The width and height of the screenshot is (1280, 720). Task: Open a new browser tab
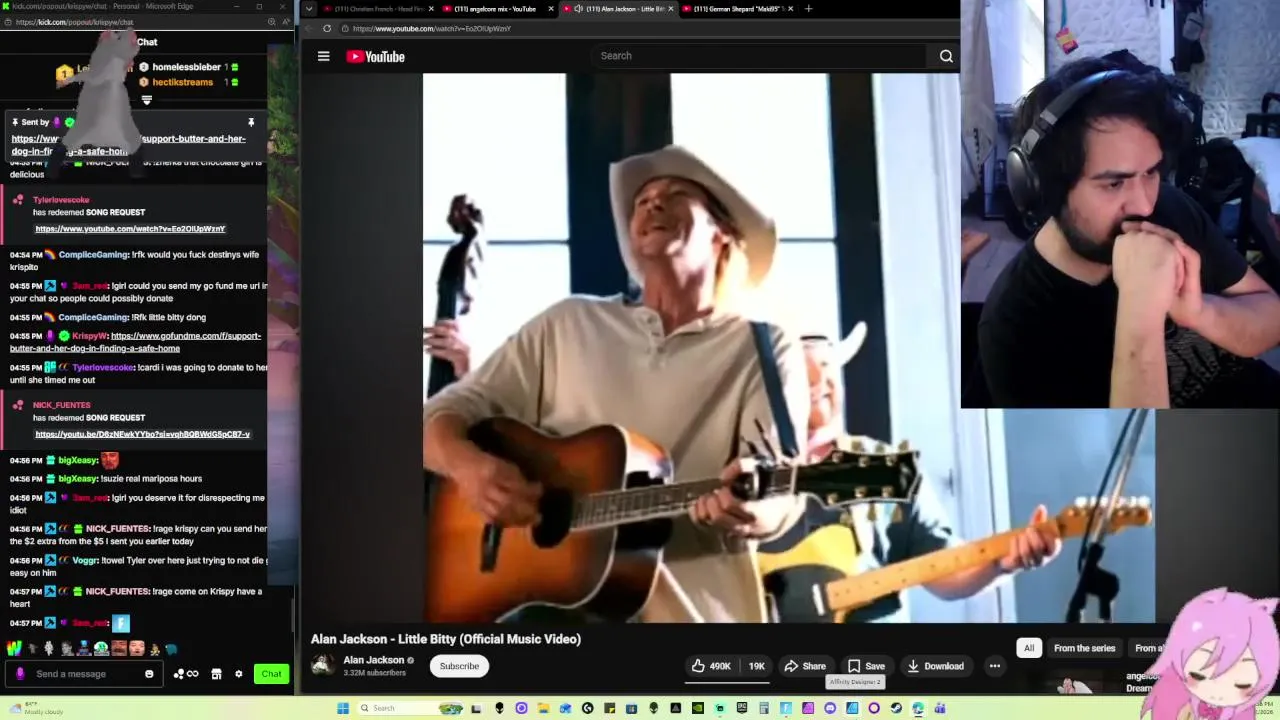pyautogui.click(x=808, y=9)
